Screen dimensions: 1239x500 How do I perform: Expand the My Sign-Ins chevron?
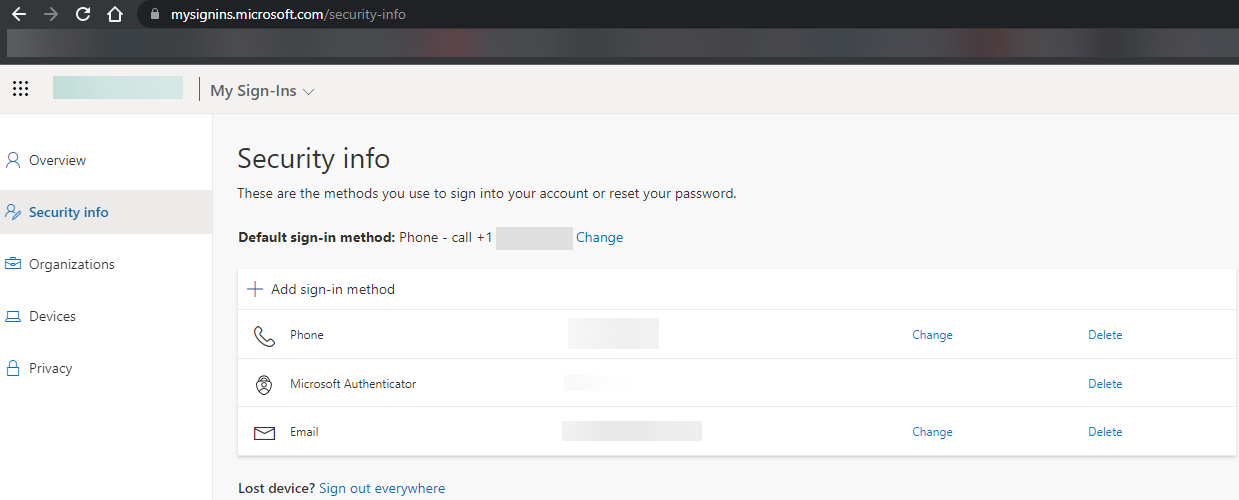point(308,91)
